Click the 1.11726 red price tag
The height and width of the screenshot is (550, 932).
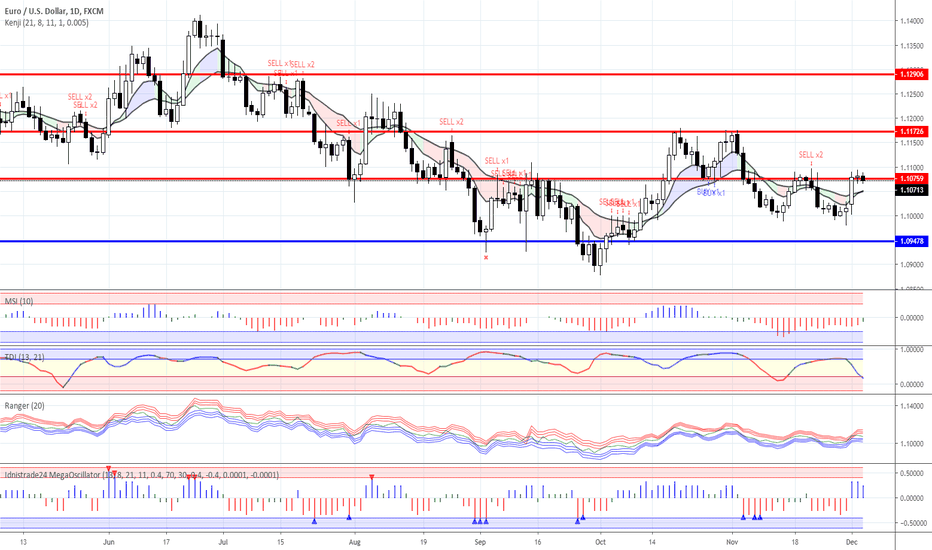(911, 131)
